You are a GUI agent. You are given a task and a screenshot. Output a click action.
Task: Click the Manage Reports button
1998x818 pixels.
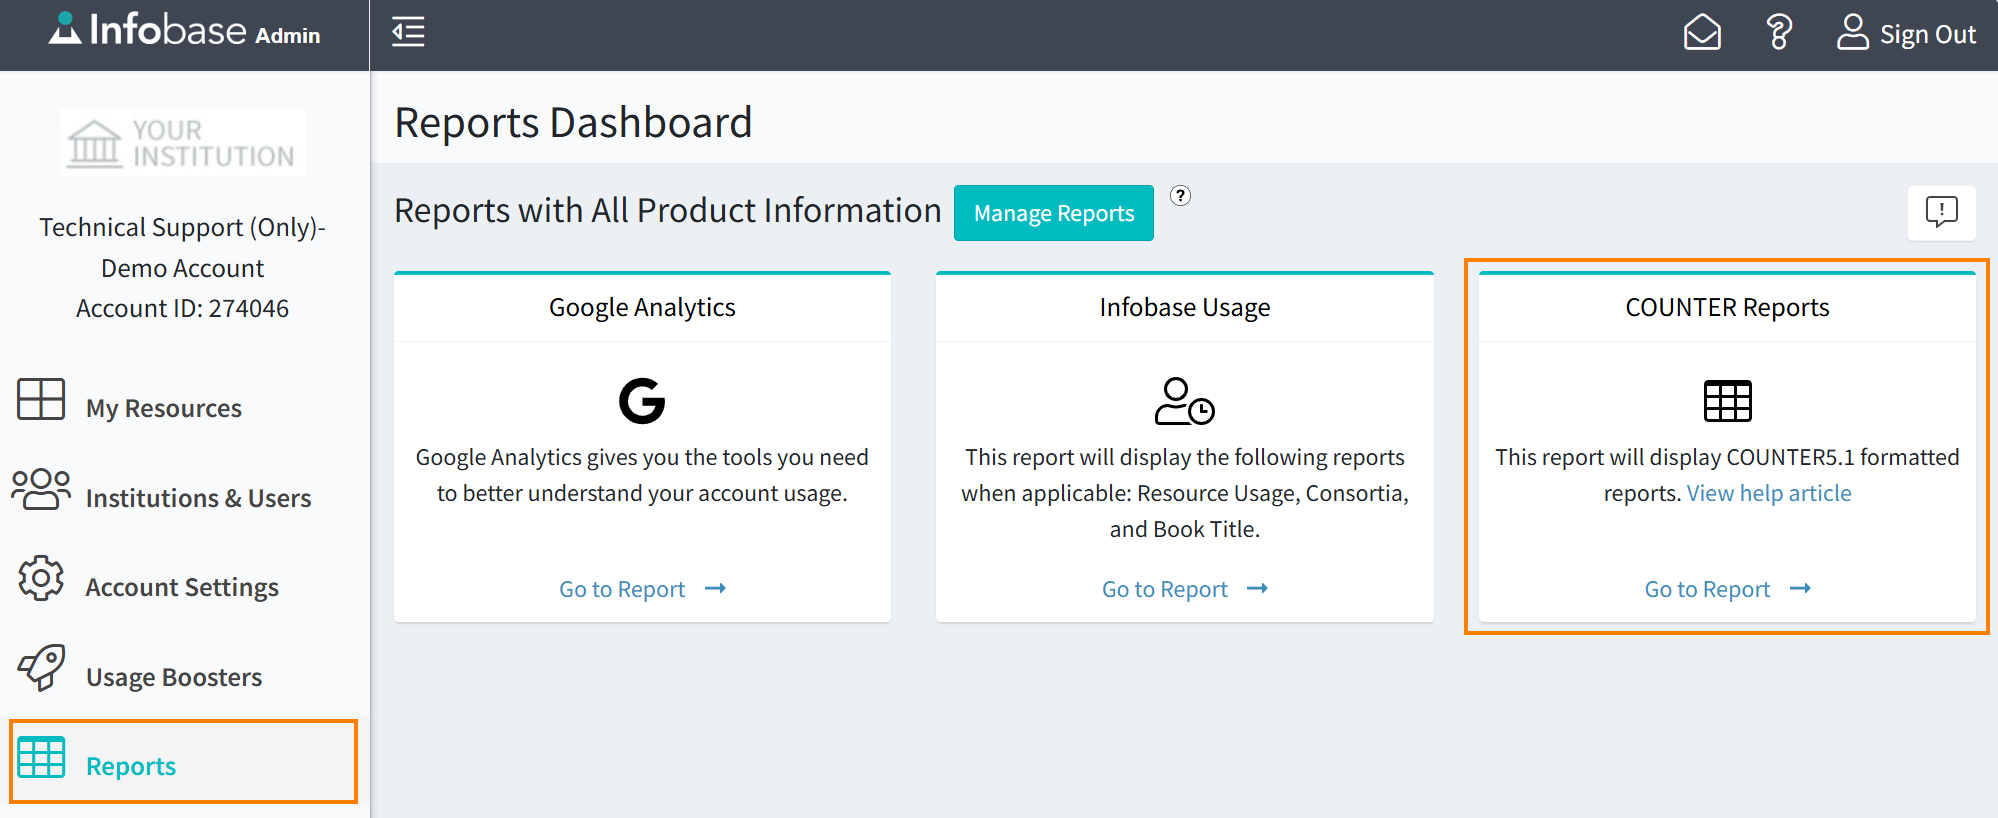(x=1054, y=213)
